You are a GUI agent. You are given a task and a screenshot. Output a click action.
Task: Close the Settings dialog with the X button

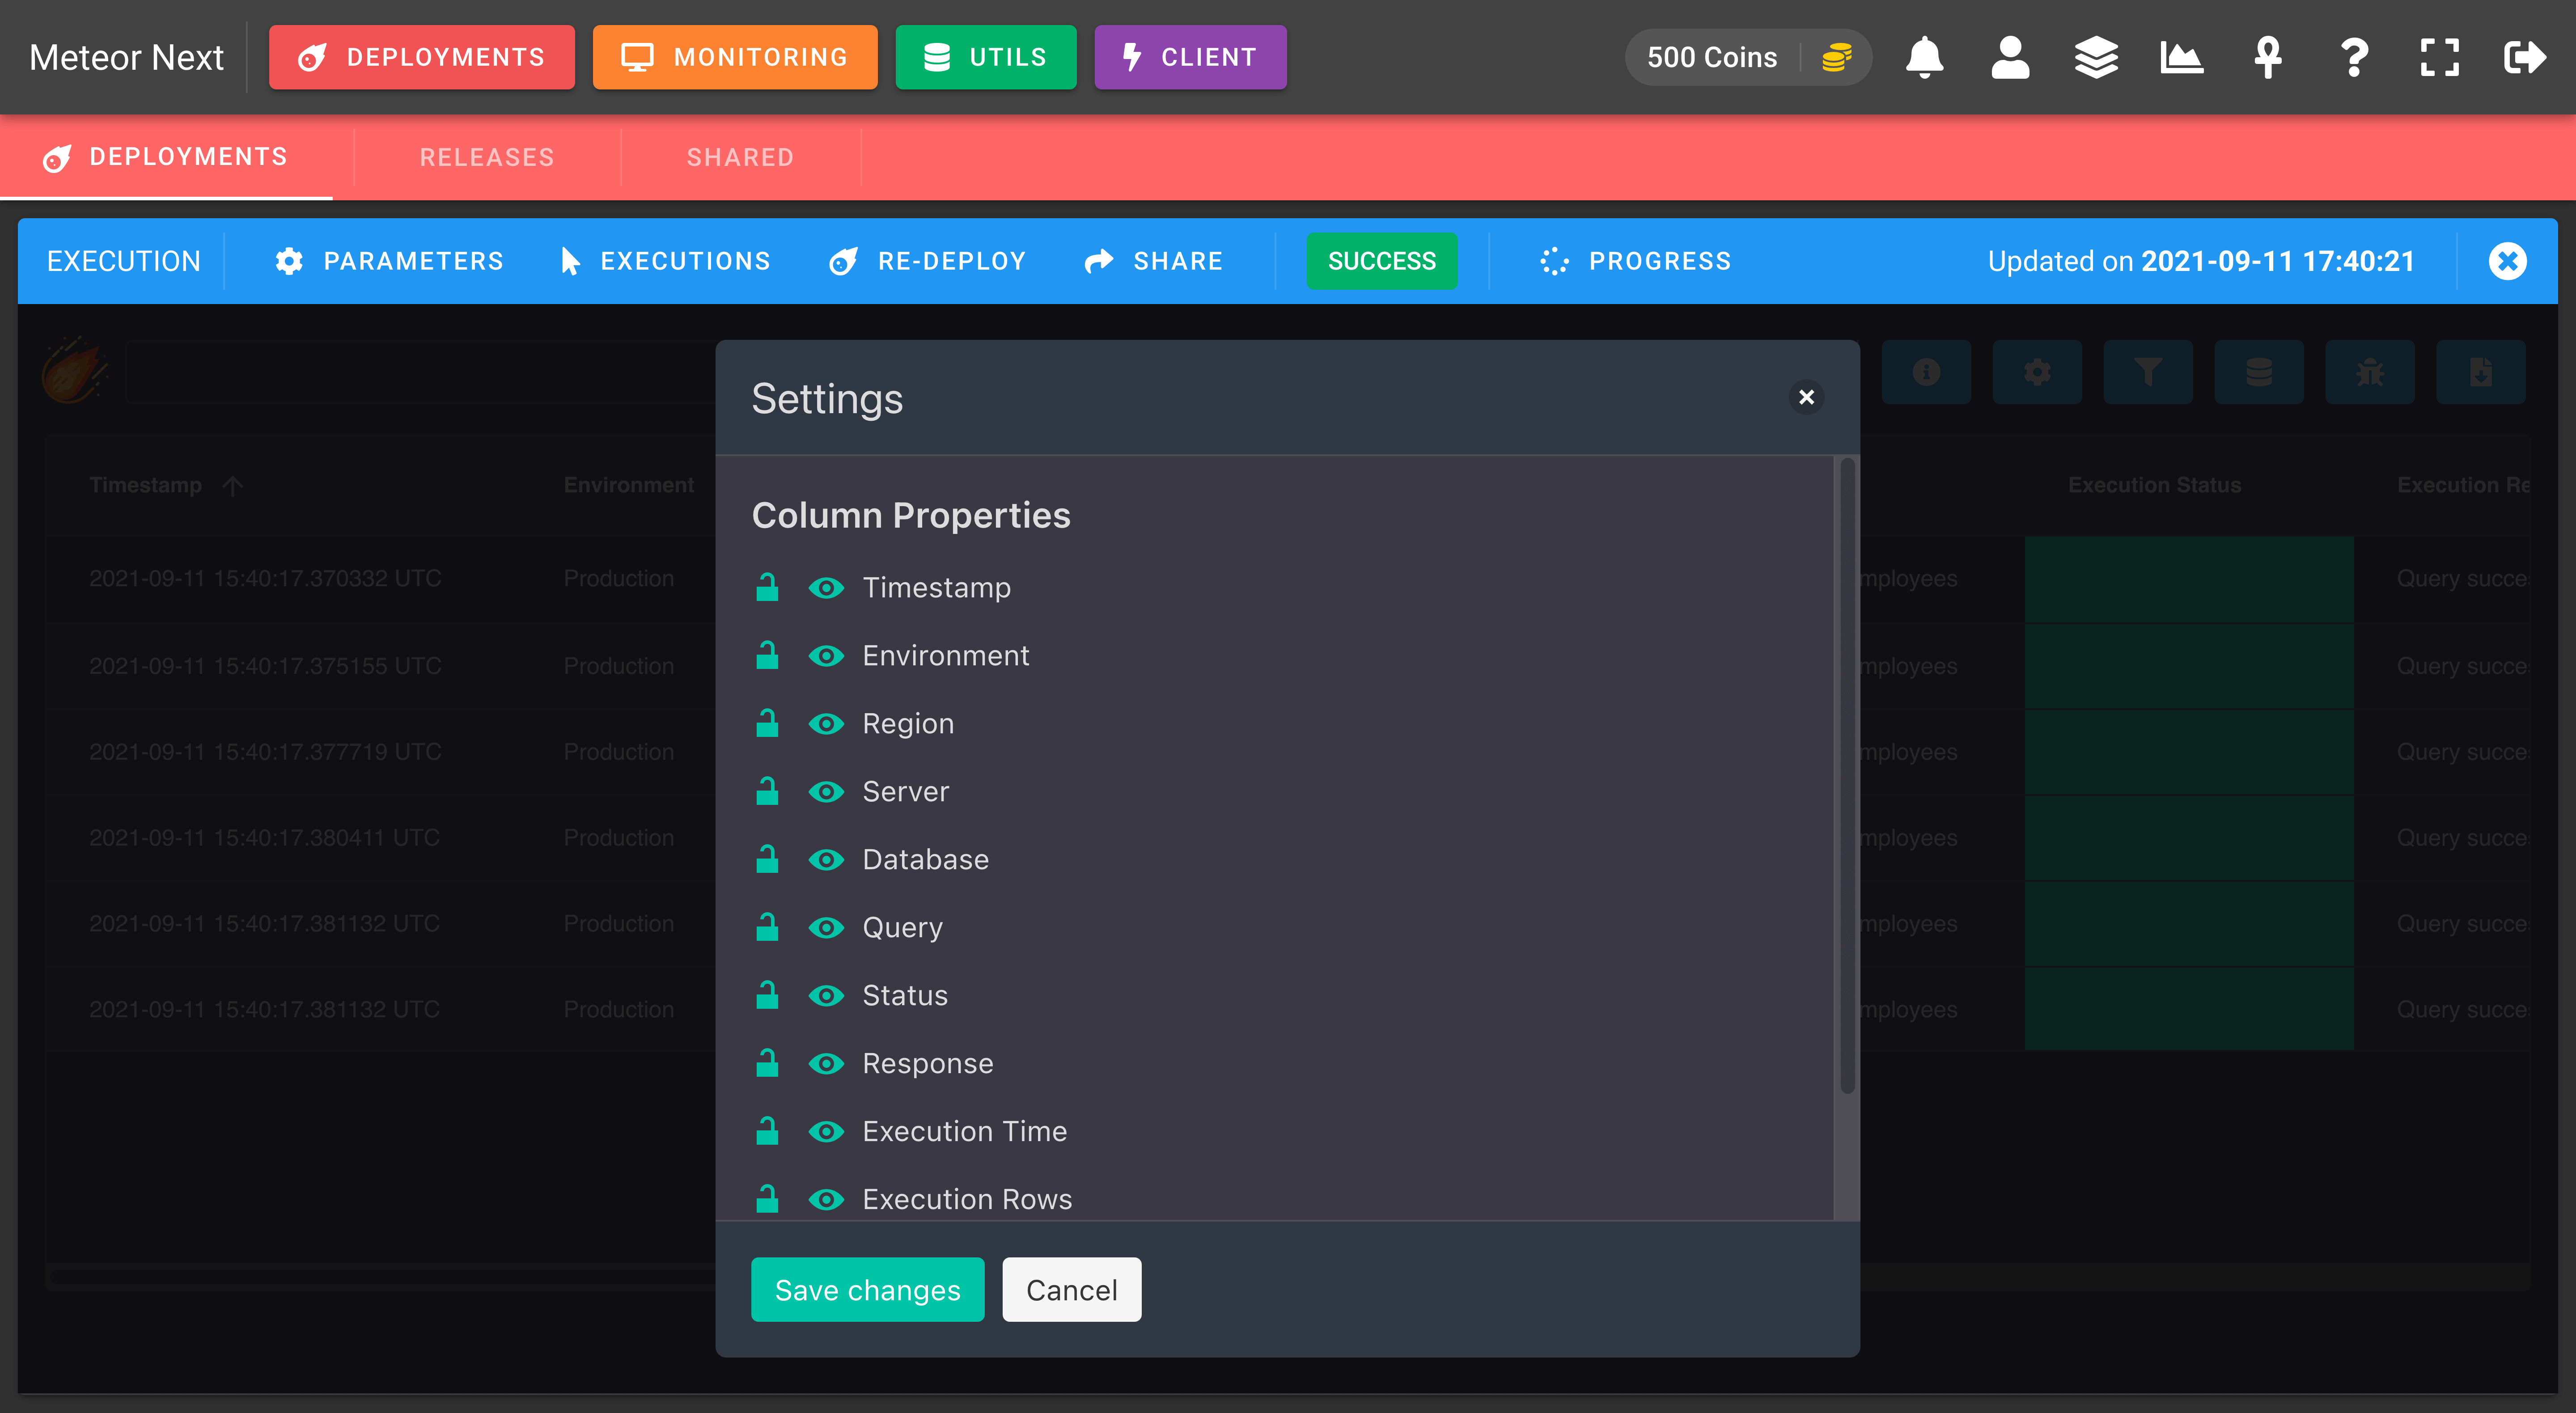point(1806,397)
